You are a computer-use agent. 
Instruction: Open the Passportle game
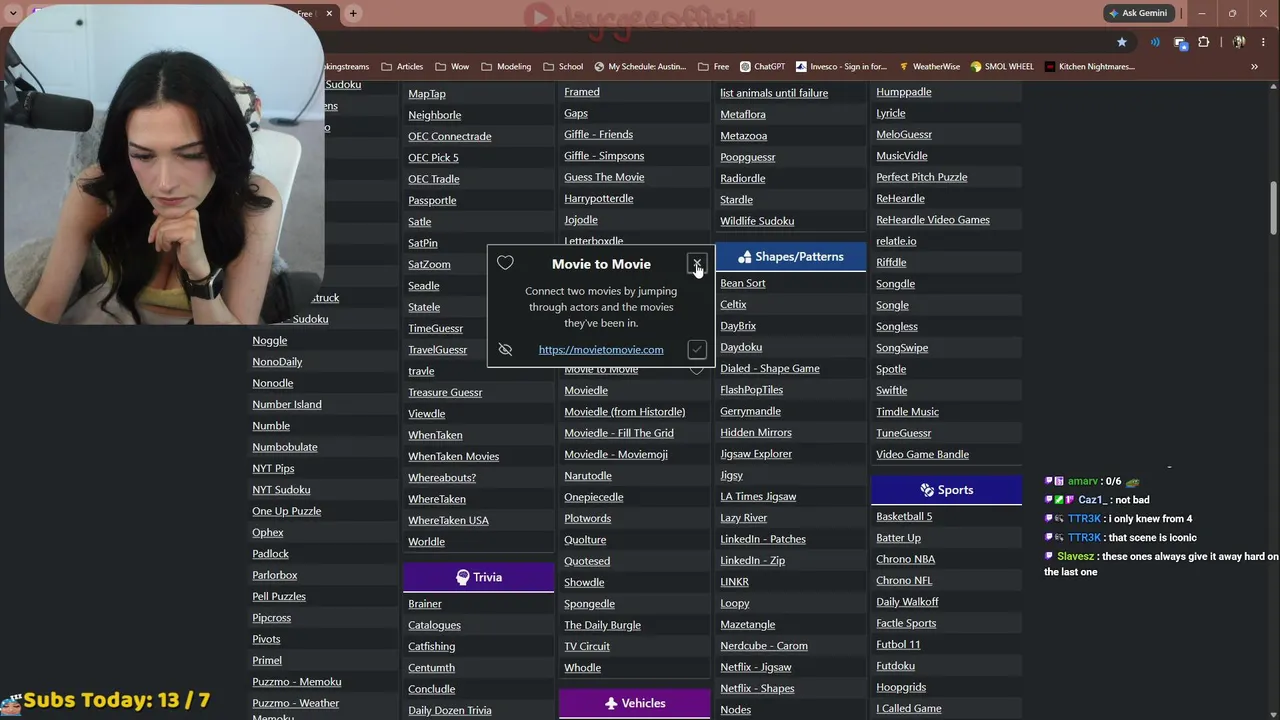click(x=432, y=200)
